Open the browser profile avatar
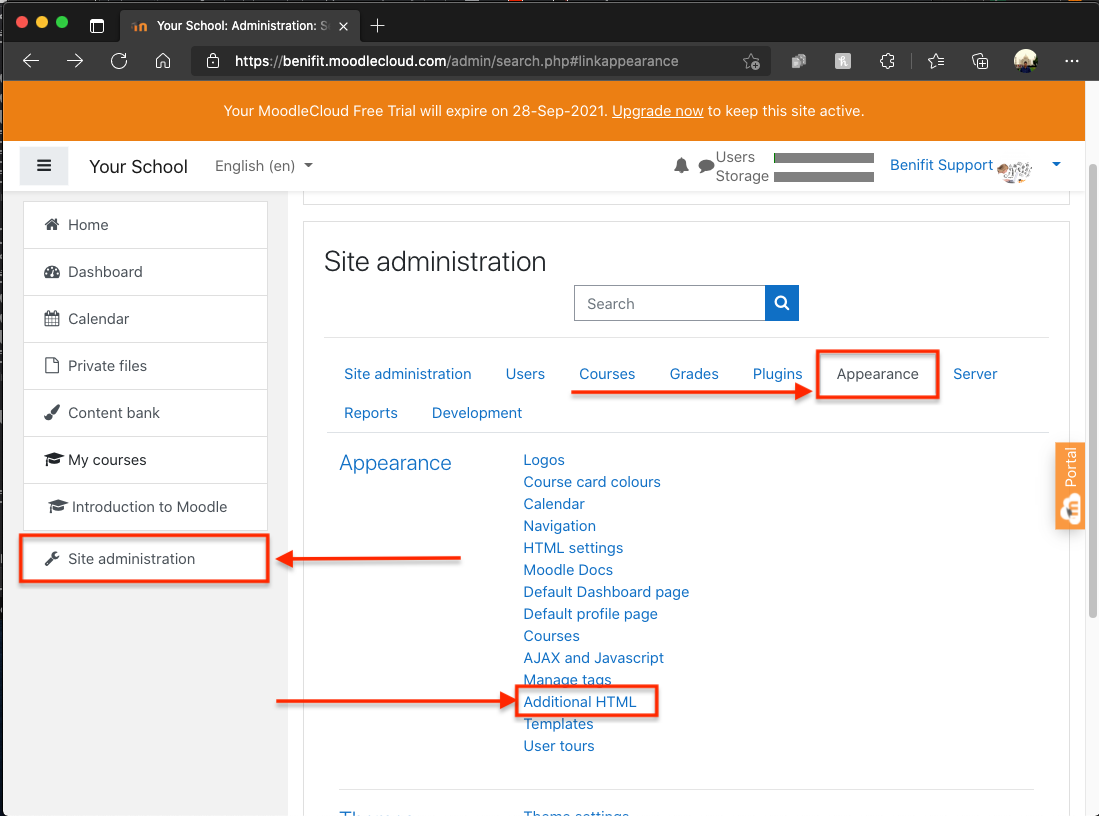 pyautogui.click(x=1025, y=61)
